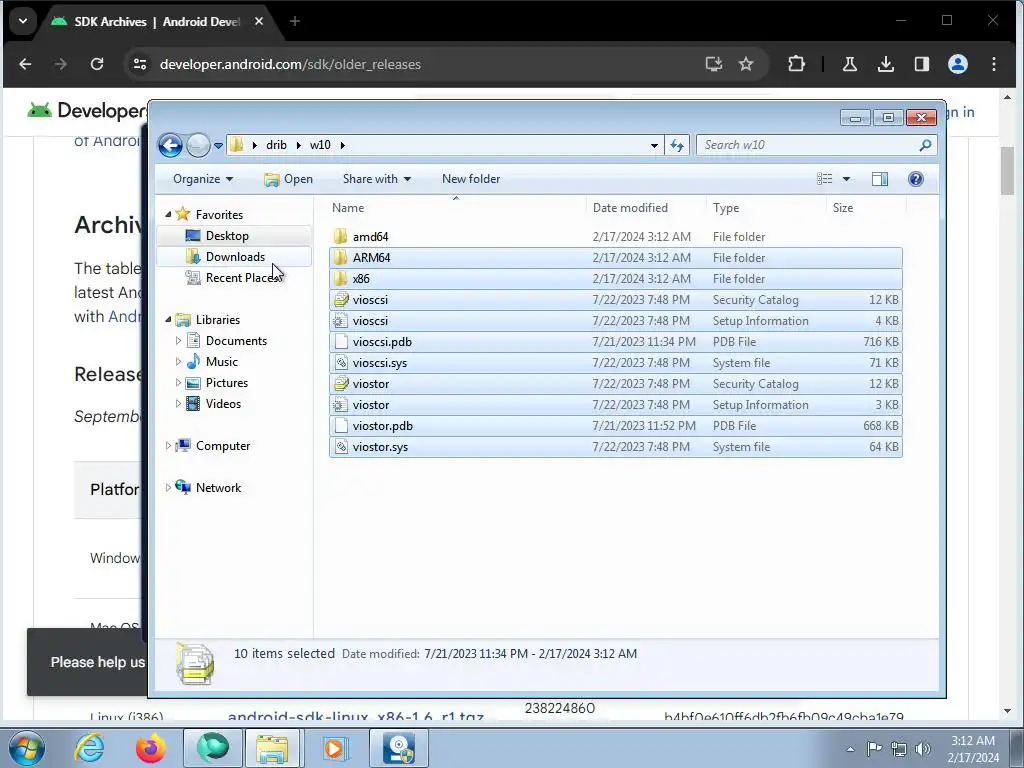Open the Share with menu
1024x768 pixels.
377,179
